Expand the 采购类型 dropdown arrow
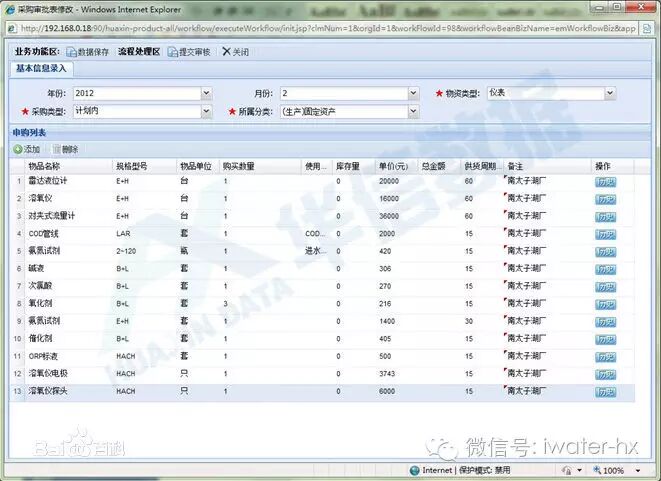The image size is (661, 481). [206, 111]
